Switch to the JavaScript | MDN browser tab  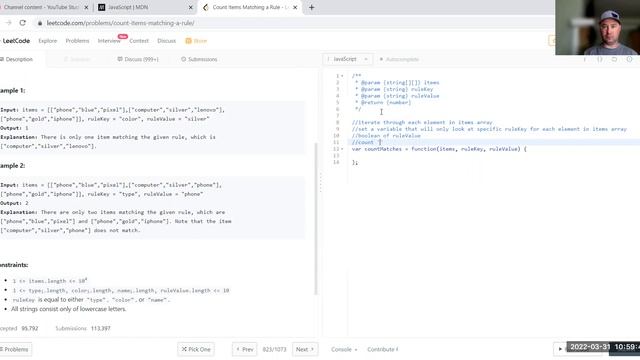145,7
